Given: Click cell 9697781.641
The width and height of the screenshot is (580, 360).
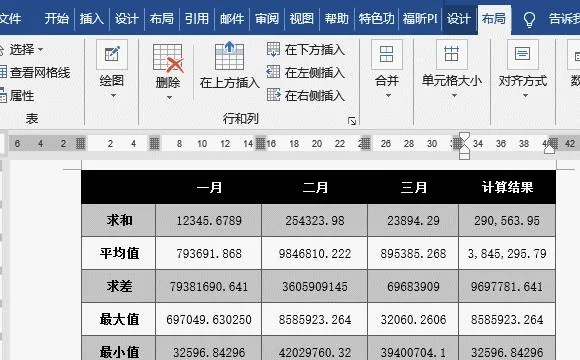Looking at the screenshot, I should coord(507,286).
